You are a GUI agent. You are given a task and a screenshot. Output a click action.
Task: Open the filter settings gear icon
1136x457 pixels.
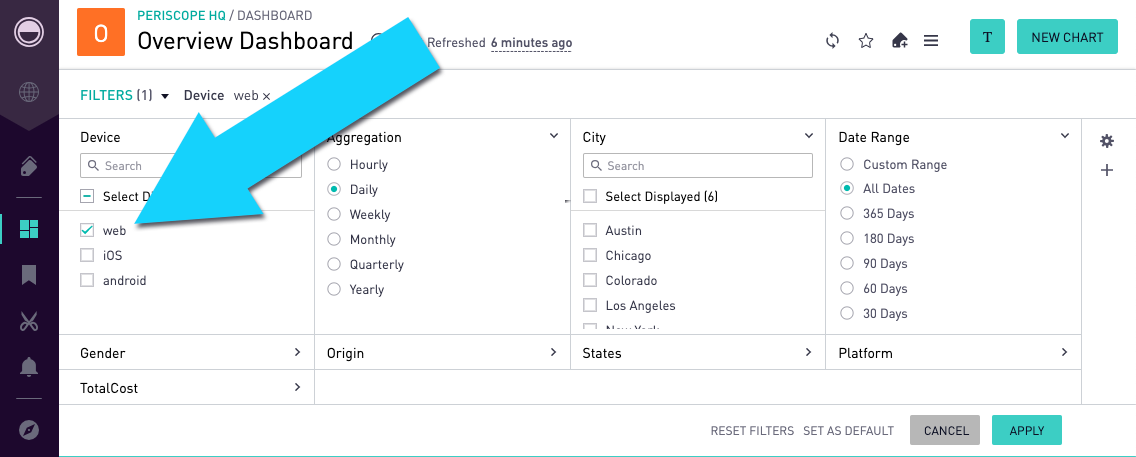click(x=1106, y=141)
